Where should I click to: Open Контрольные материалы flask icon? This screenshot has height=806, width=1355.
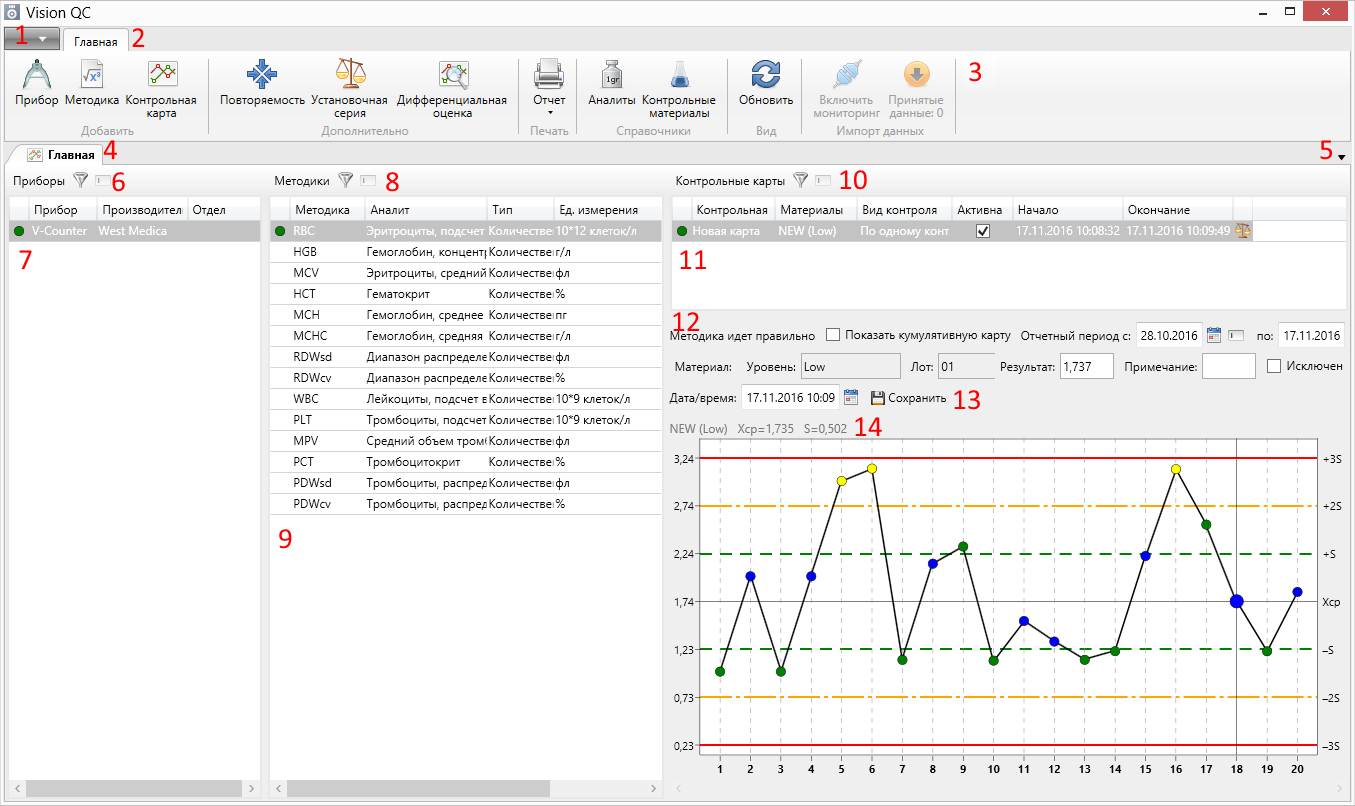pyautogui.click(x=679, y=90)
